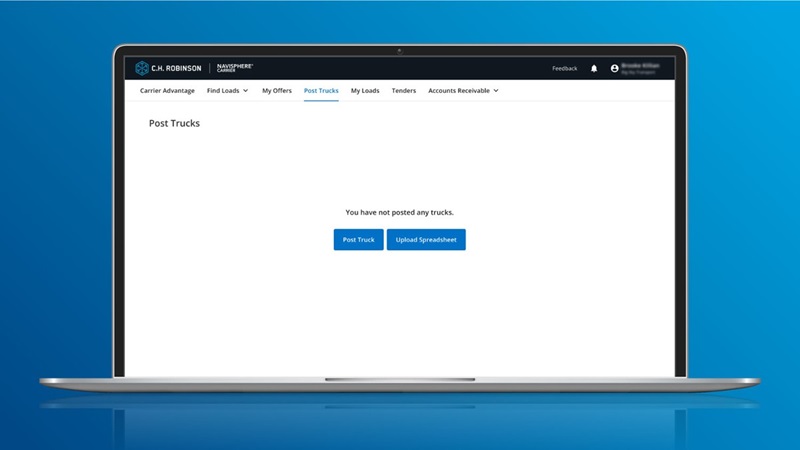Click the Post Trucks page heading
The width and height of the screenshot is (800, 450).
(174, 124)
